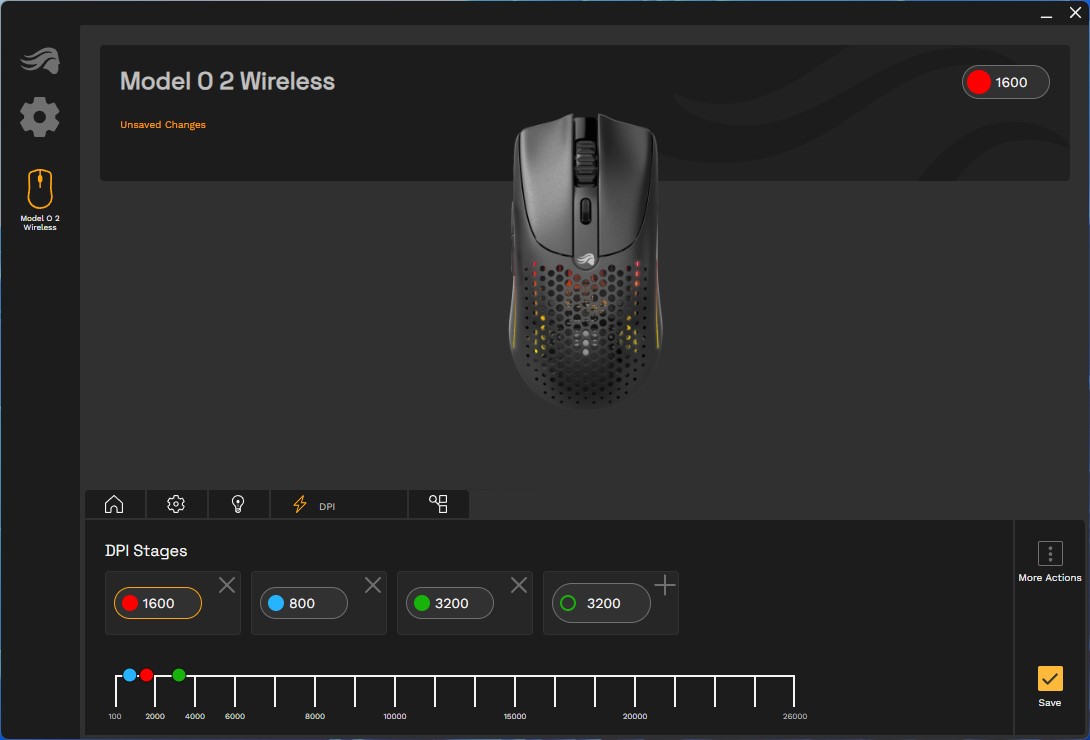Select the green 3200 DPI stage pill
Image resolution: width=1090 pixels, height=740 pixels.
click(450, 603)
